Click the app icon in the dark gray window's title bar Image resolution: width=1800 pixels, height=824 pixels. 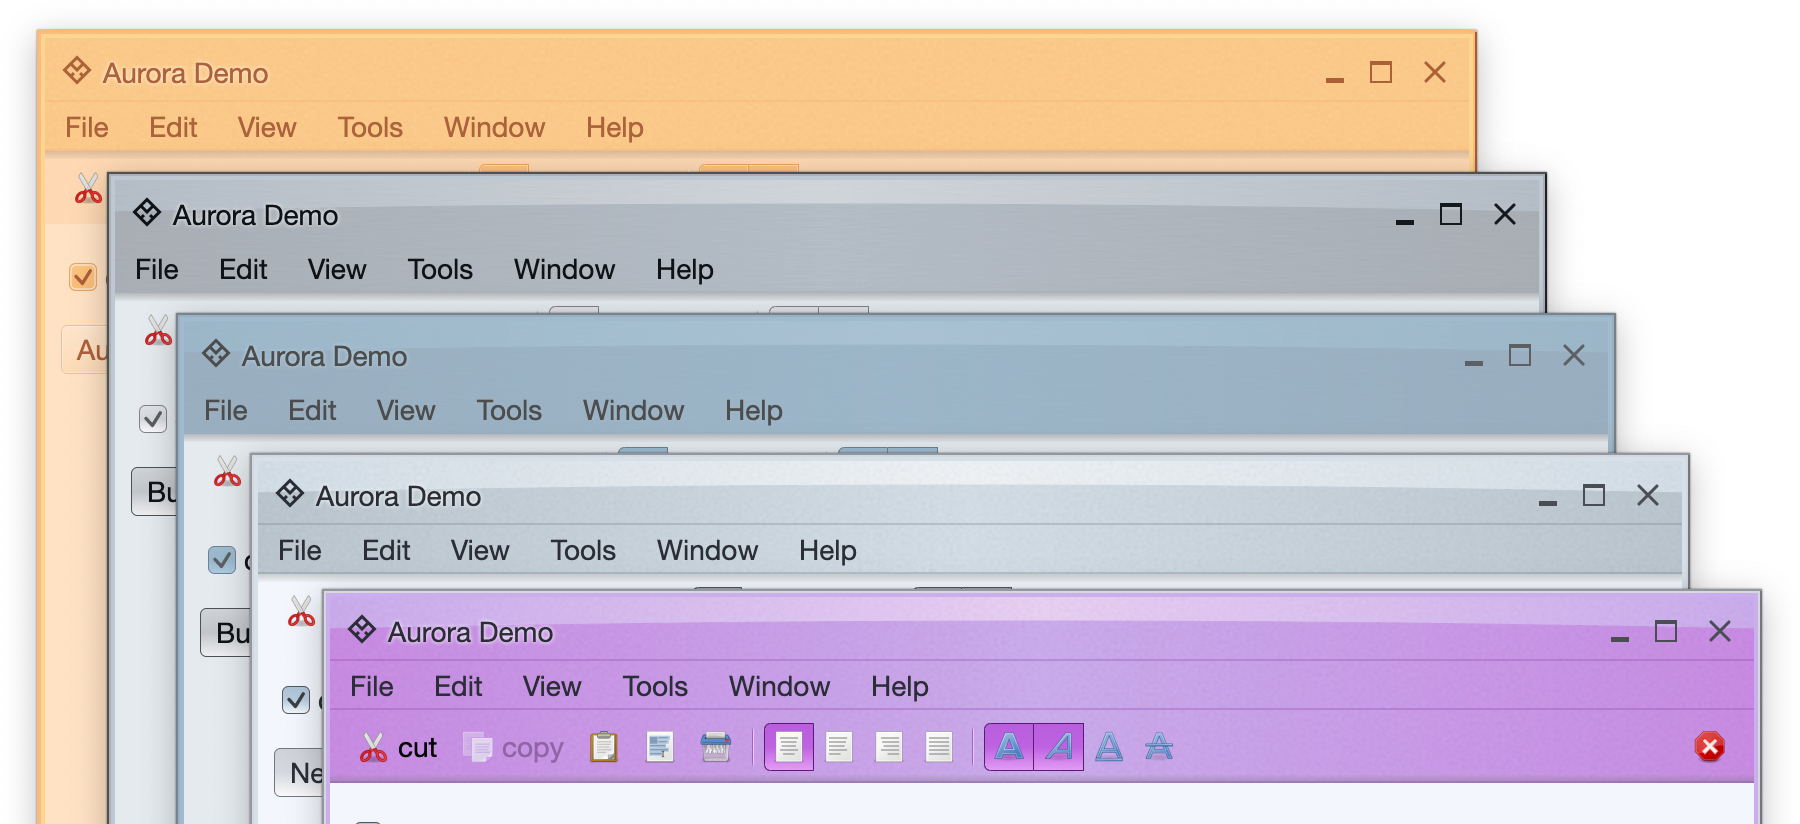point(147,212)
